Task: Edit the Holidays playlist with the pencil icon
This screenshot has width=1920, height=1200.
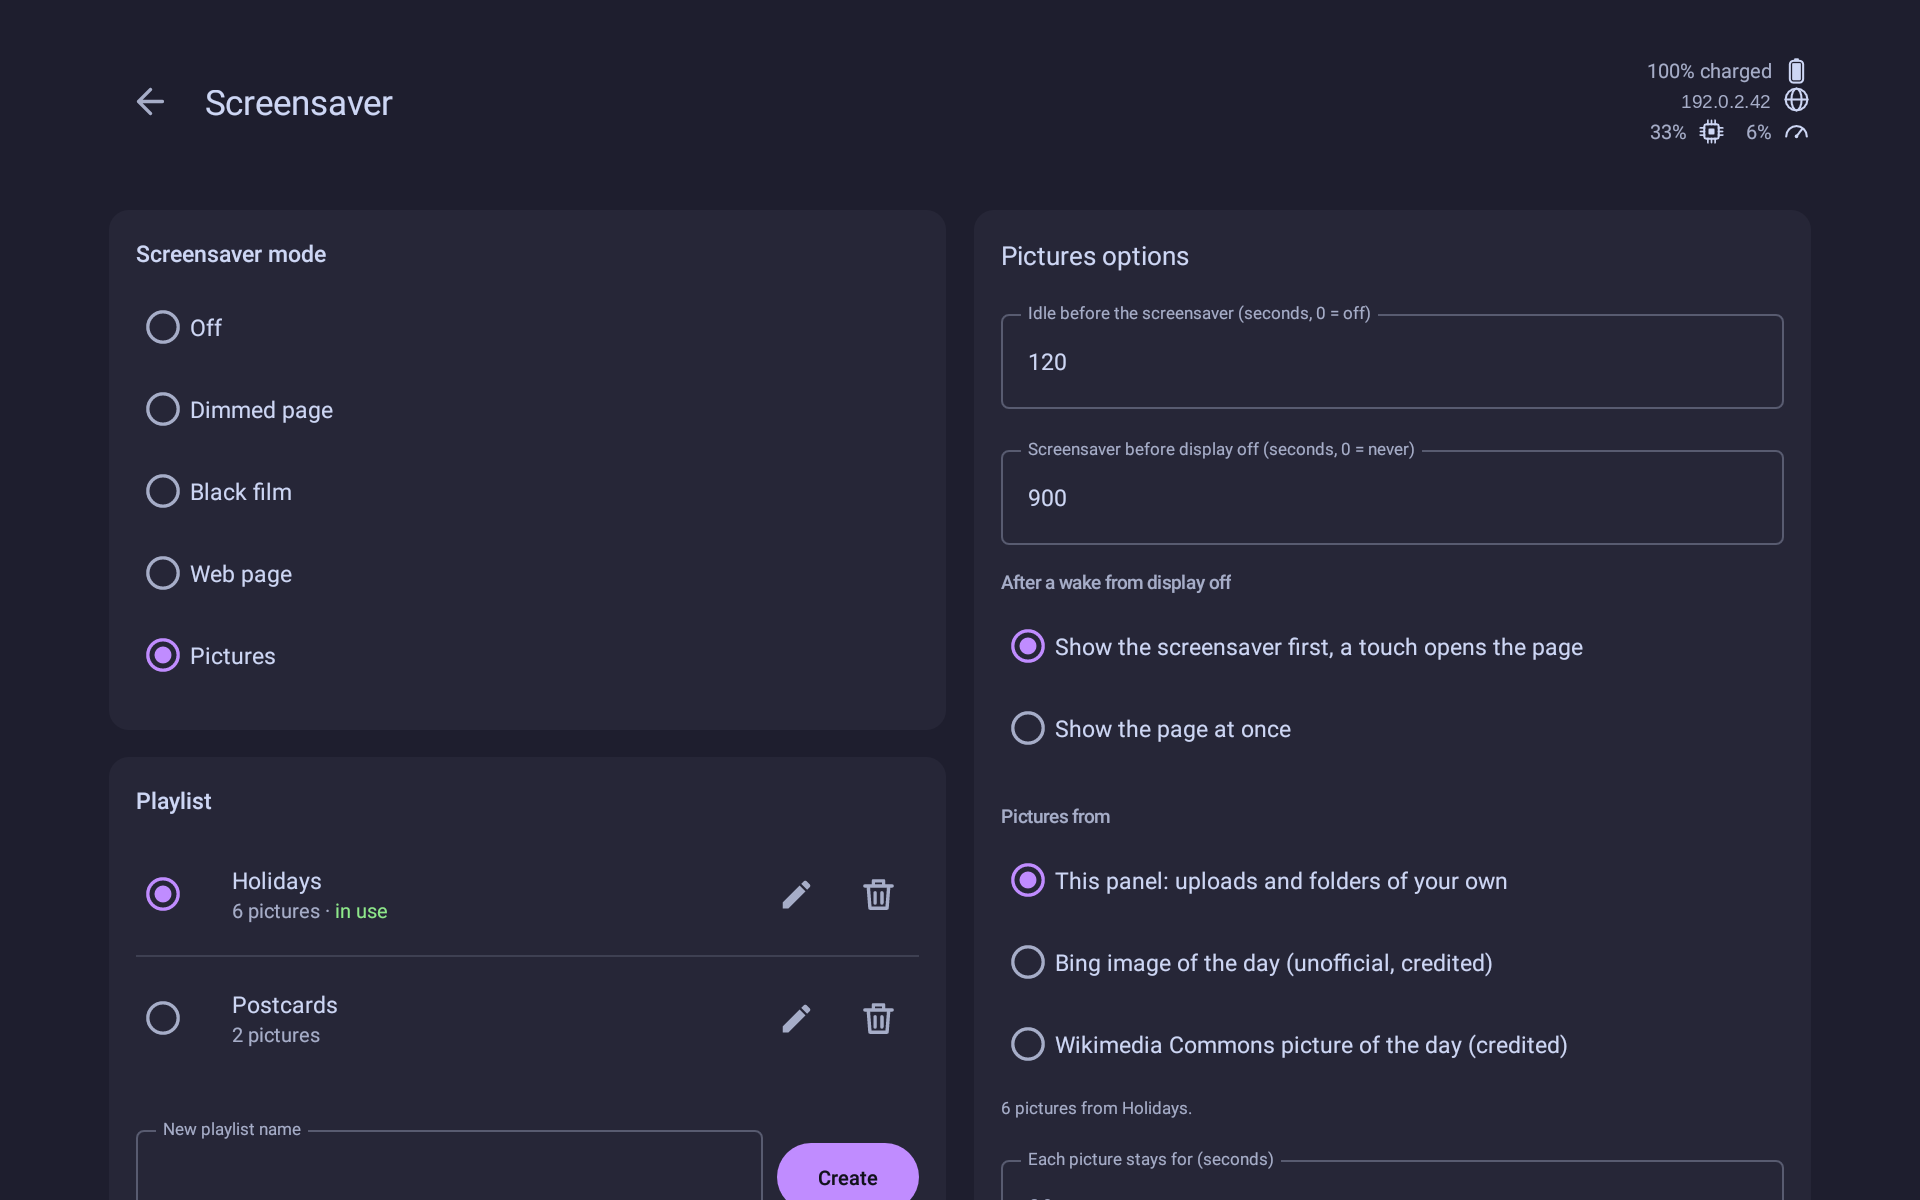Action: point(796,894)
